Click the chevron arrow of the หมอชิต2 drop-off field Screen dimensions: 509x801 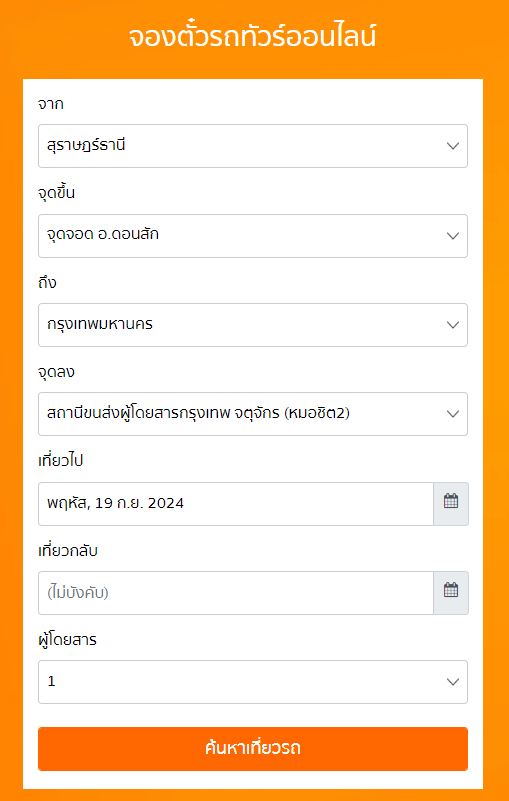(x=453, y=414)
